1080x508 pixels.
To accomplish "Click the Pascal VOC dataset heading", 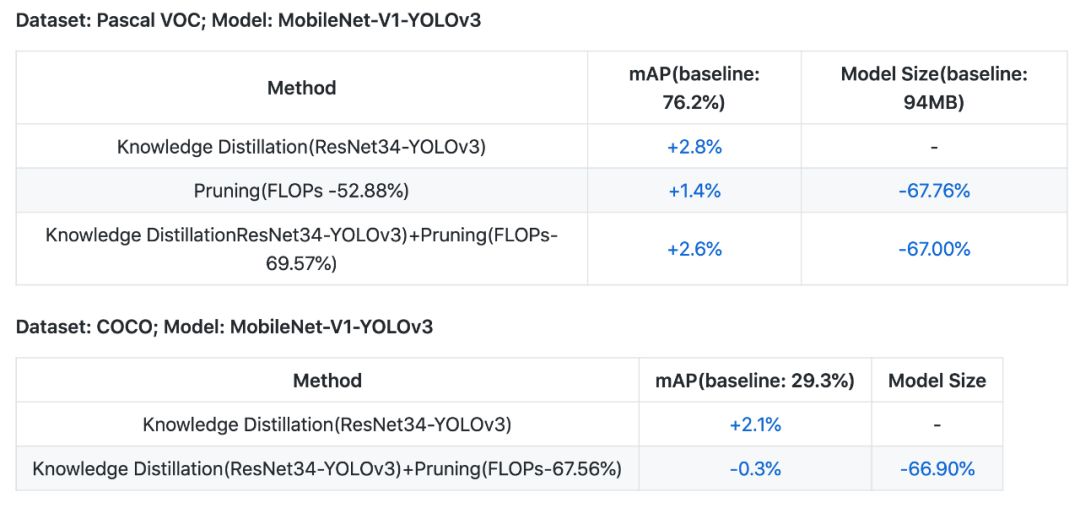I will 248,20.
